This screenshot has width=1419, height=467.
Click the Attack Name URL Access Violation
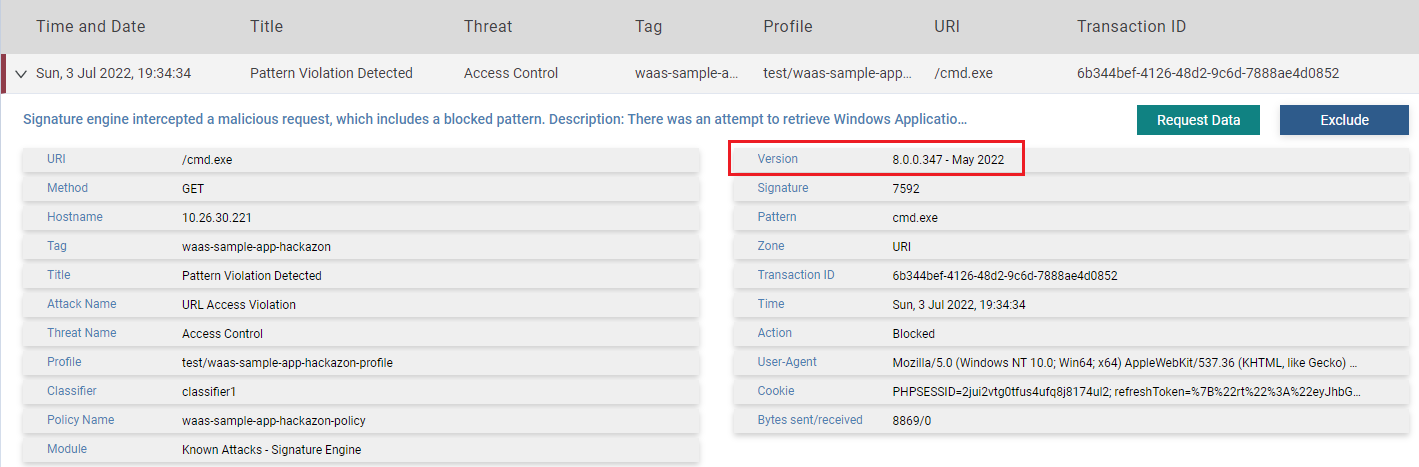click(239, 304)
